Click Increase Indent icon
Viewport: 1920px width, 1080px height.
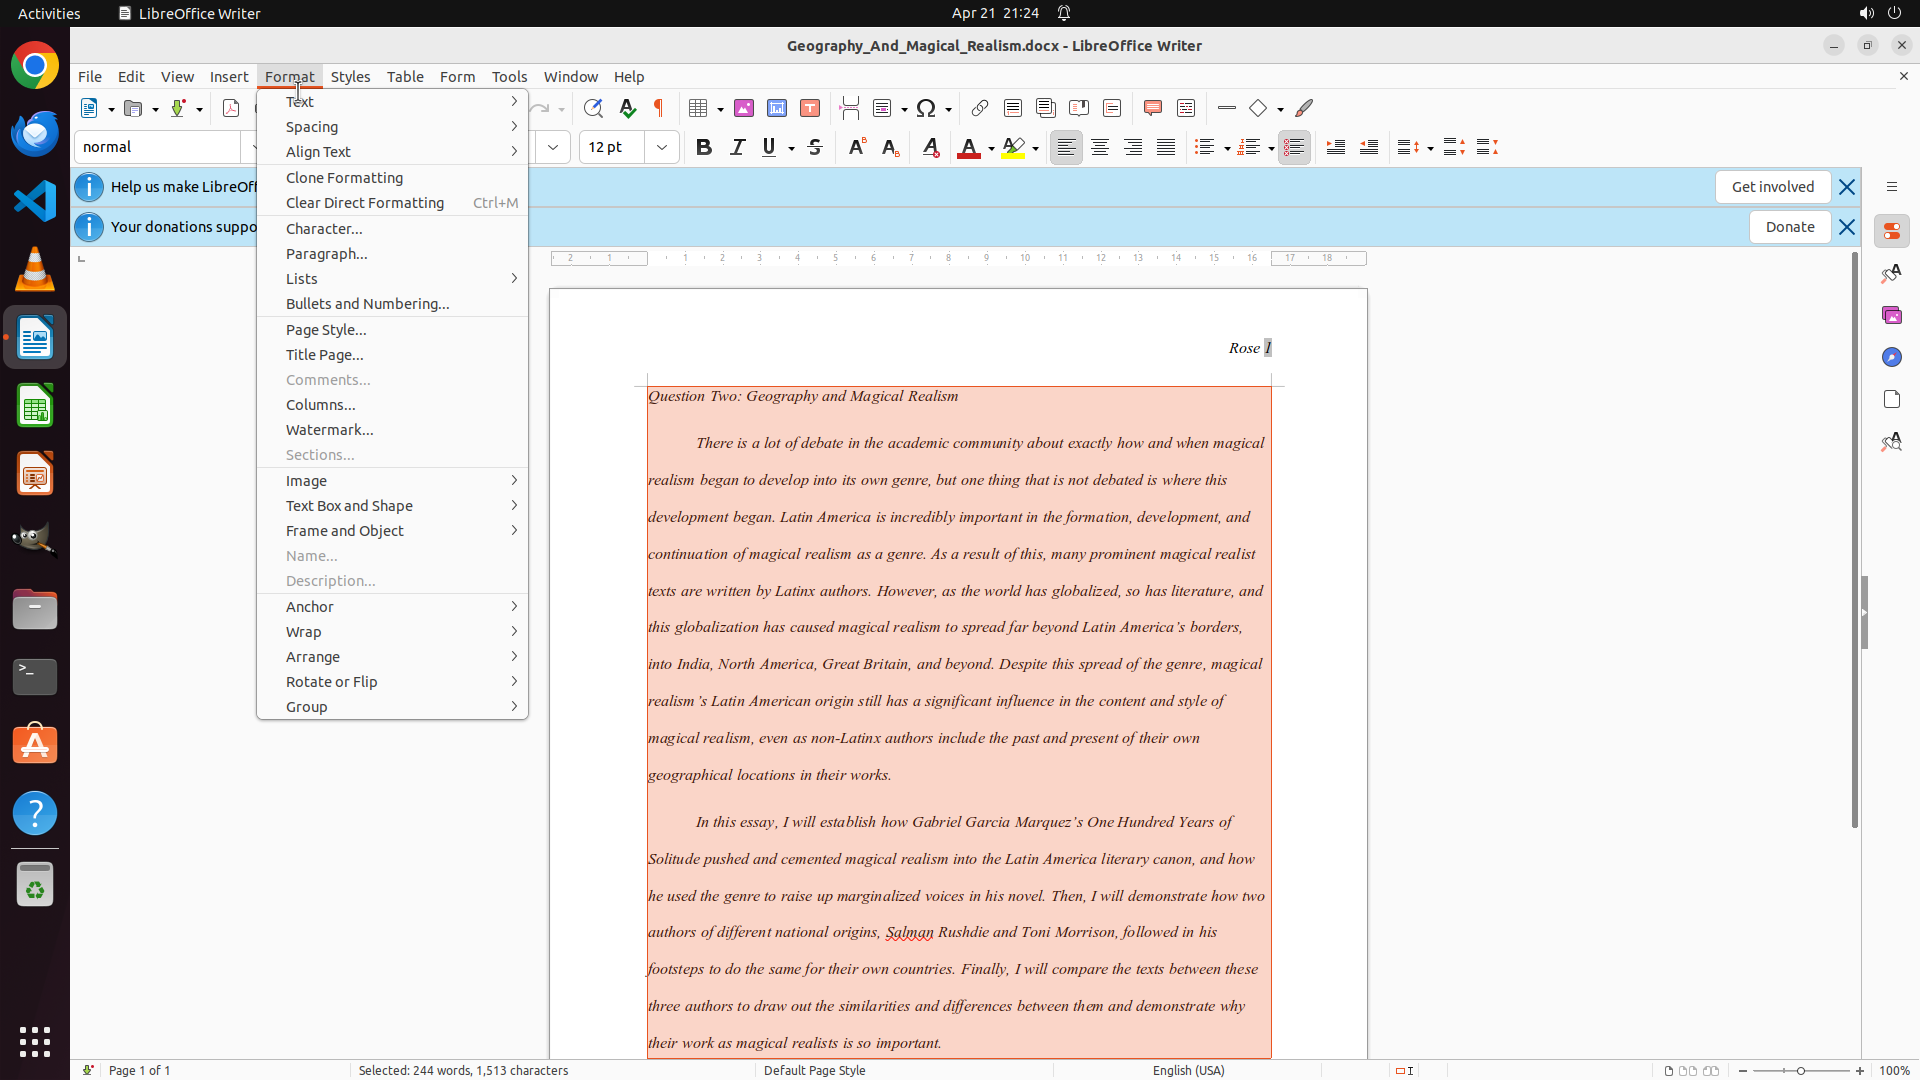click(1336, 147)
